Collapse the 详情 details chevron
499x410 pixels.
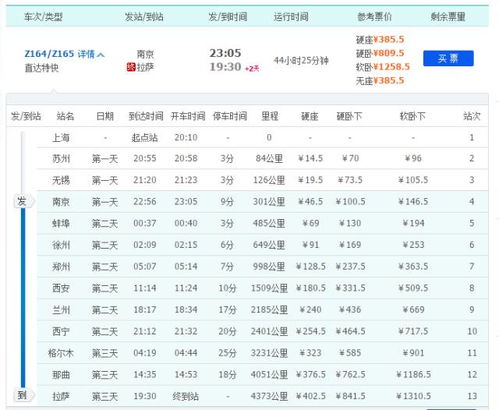click(101, 54)
